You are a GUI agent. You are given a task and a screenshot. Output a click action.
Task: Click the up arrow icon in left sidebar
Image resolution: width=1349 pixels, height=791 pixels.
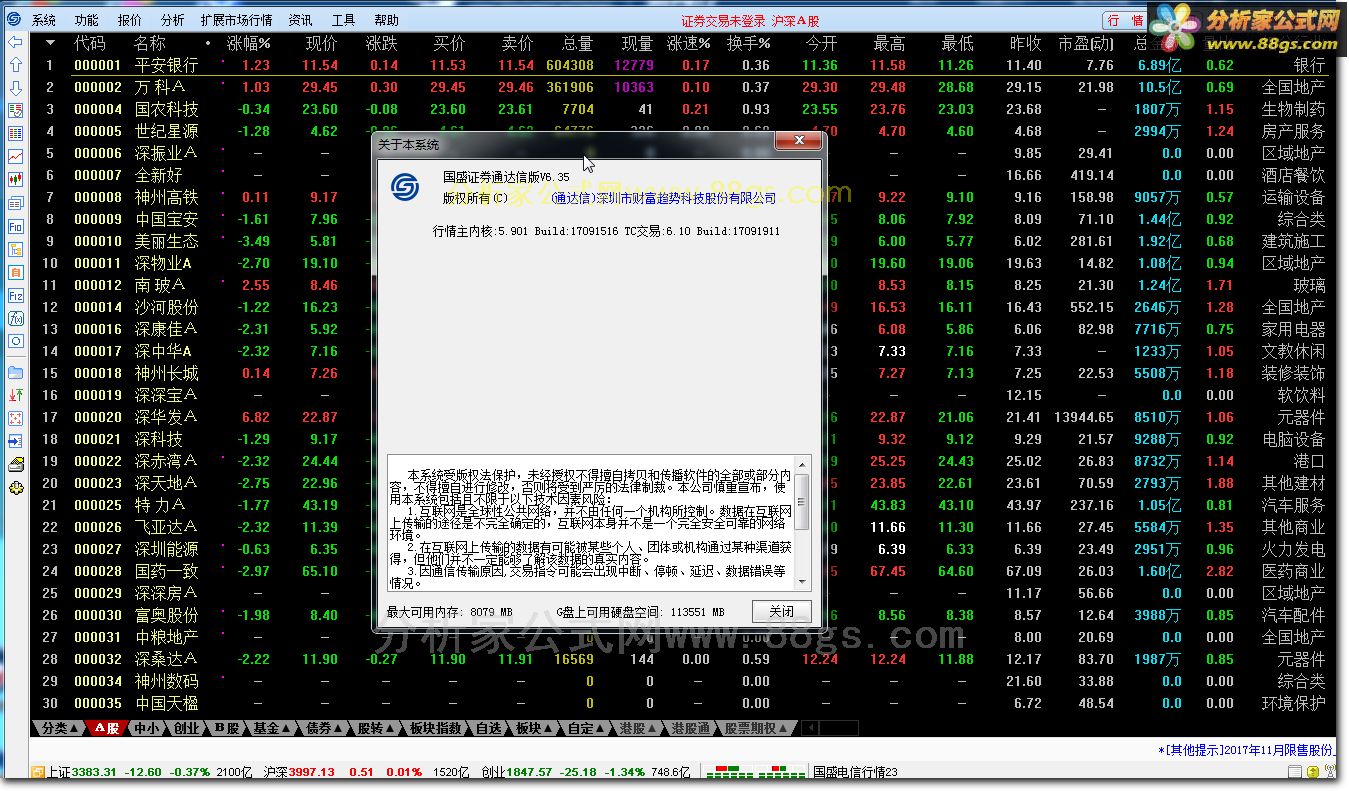15,64
